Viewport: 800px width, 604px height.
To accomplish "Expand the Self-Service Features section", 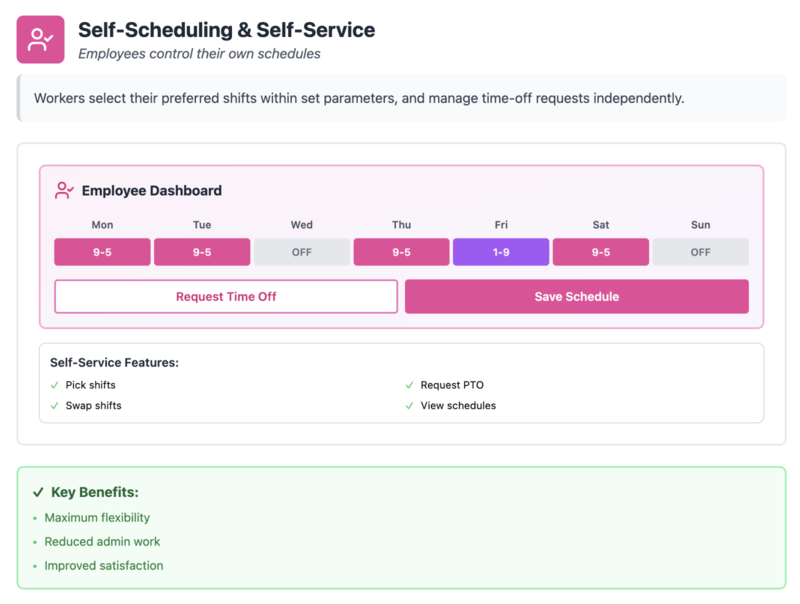I will pyautogui.click(x=400, y=384).
